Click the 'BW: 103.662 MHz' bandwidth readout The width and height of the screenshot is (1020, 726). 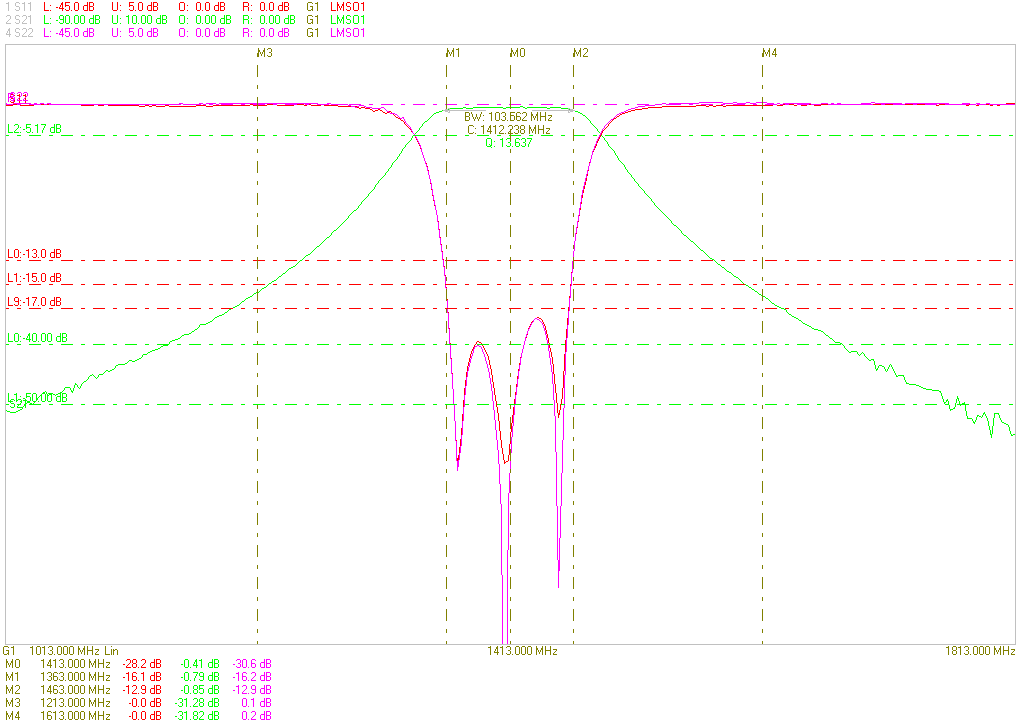[x=508, y=117]
